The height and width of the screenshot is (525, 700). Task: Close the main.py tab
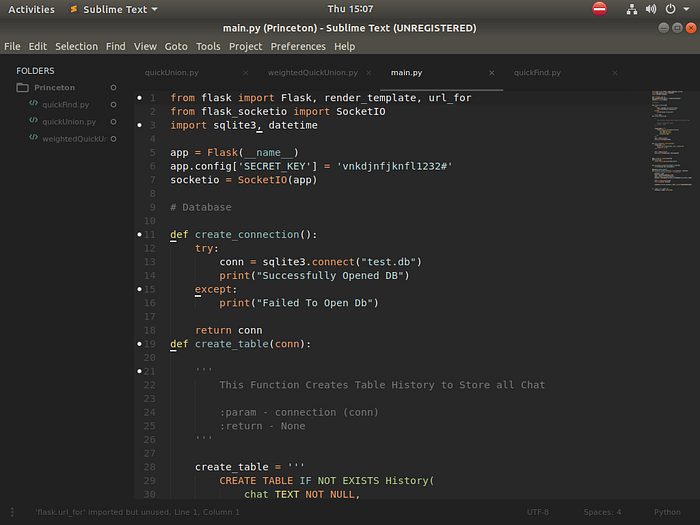(x=492, y=72)
